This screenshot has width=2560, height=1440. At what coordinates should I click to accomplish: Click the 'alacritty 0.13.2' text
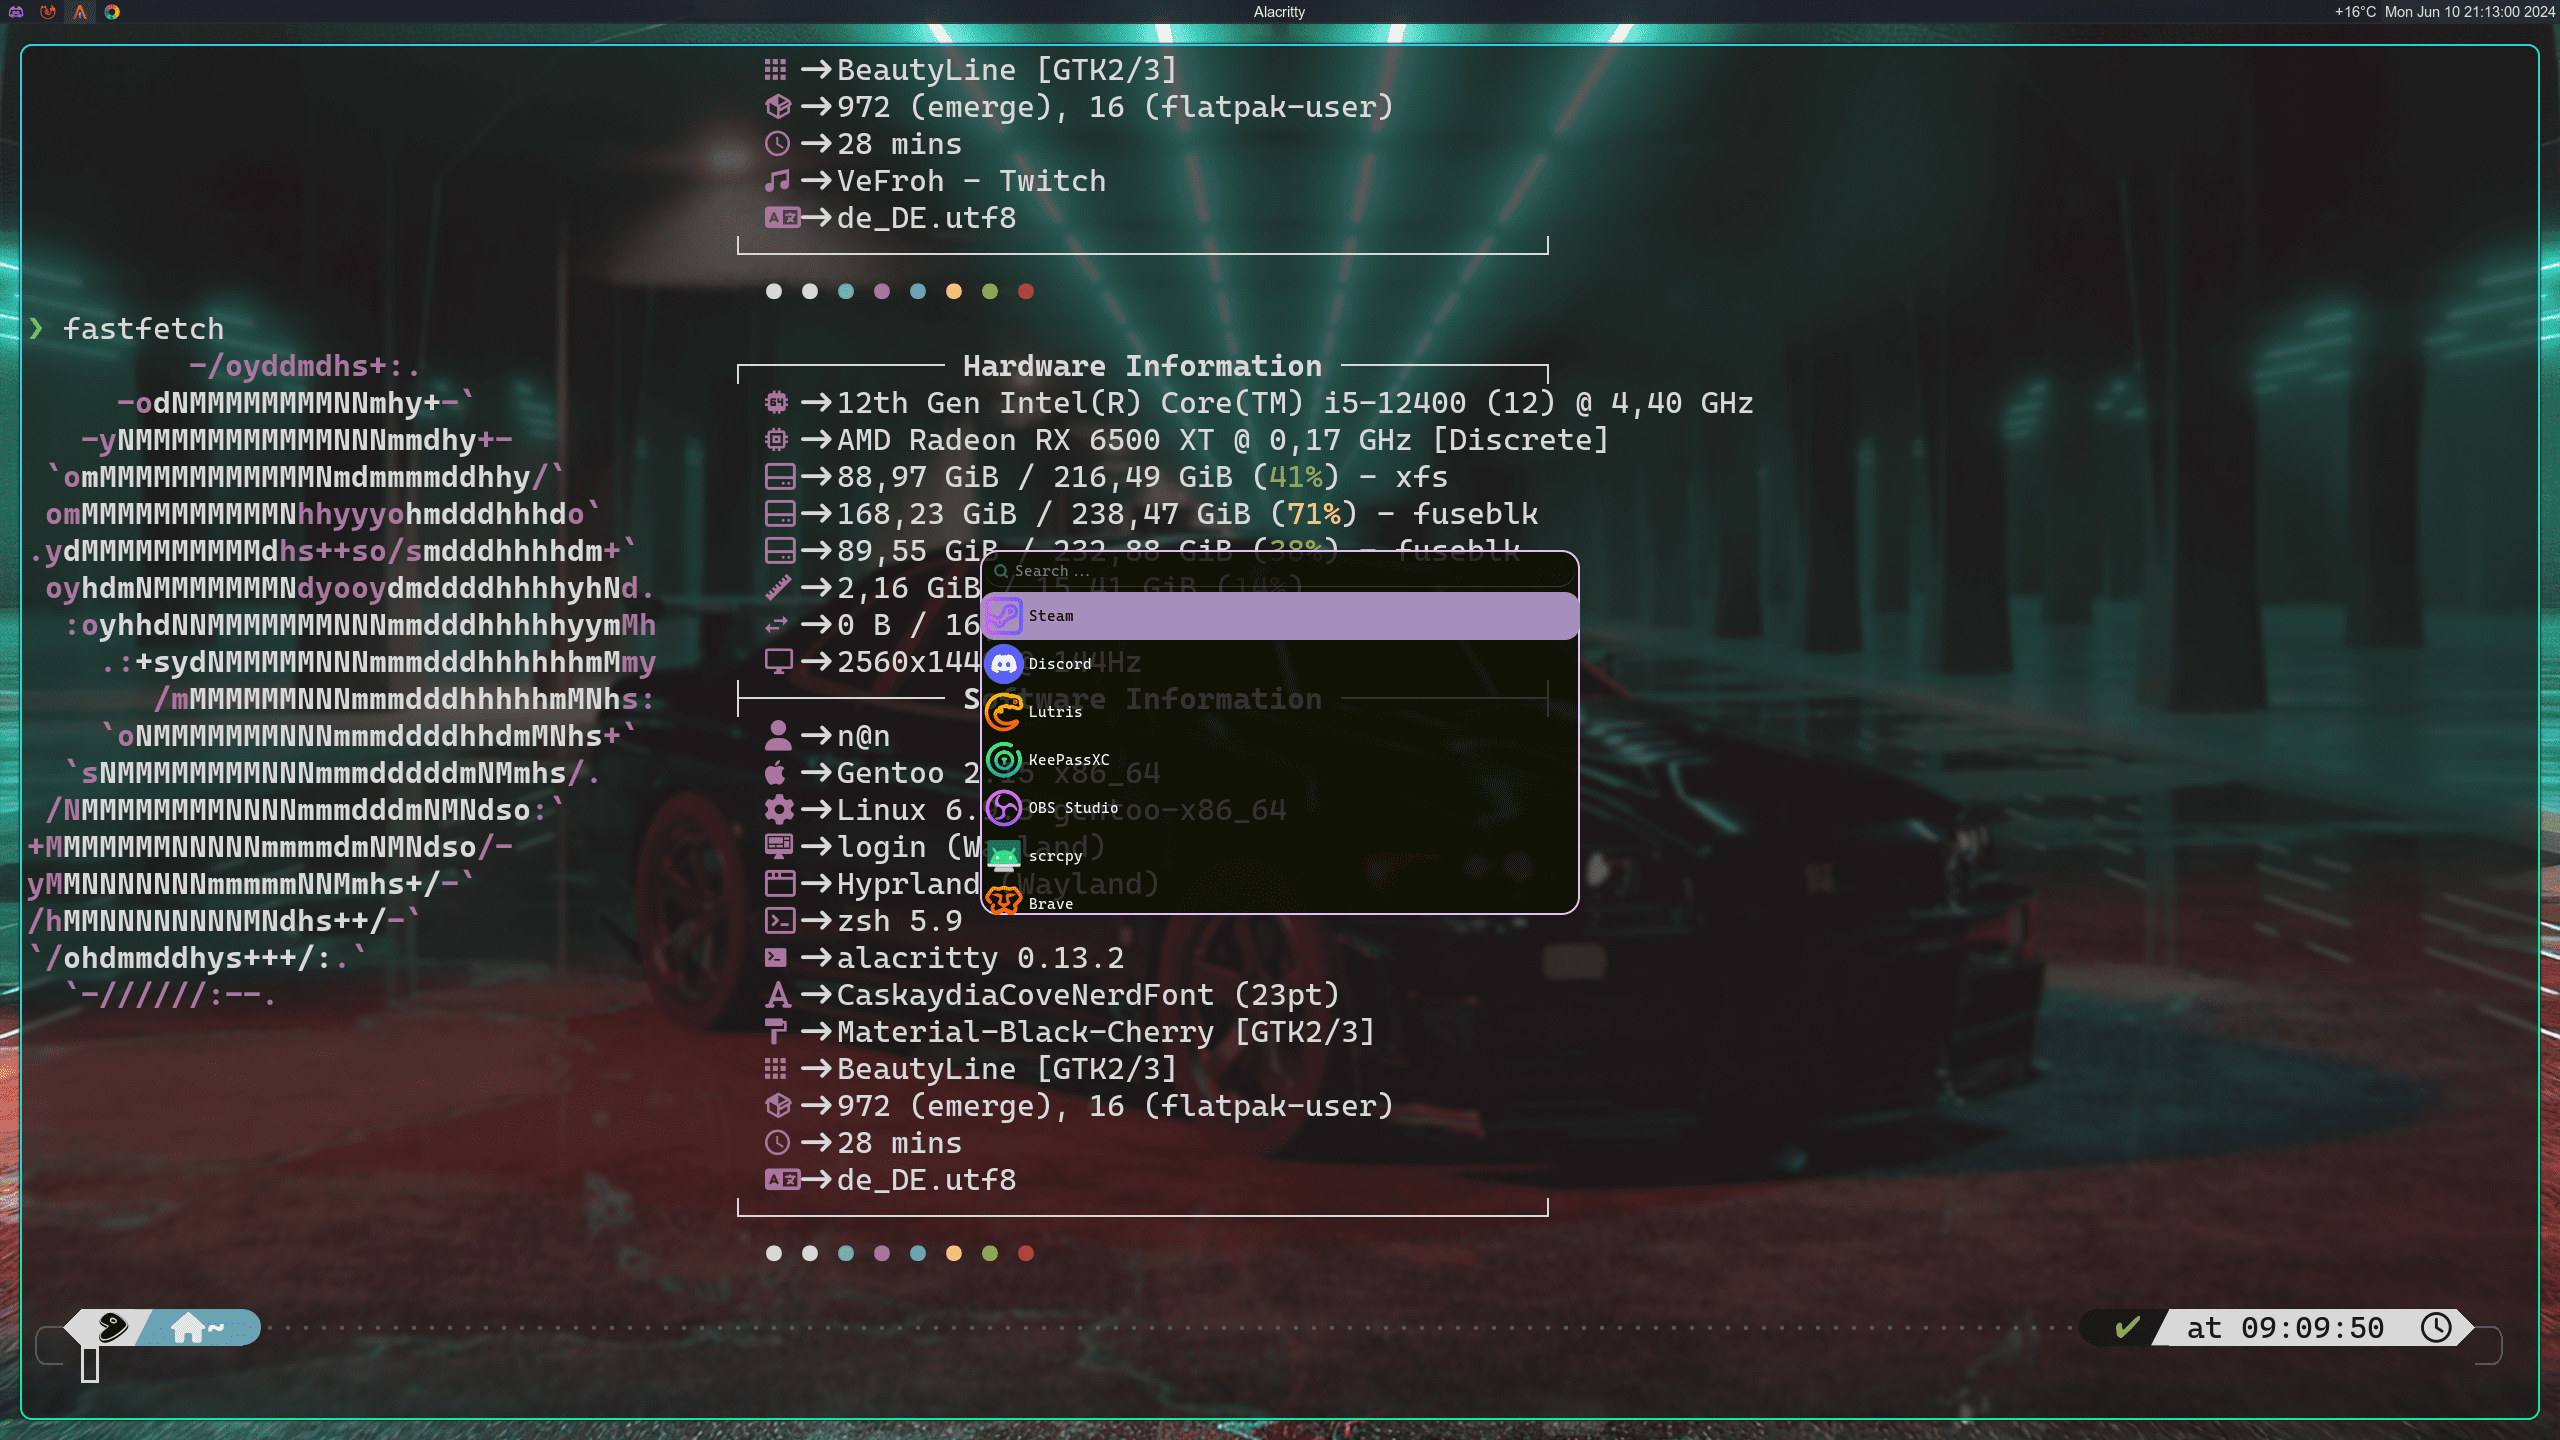[980, 958]
